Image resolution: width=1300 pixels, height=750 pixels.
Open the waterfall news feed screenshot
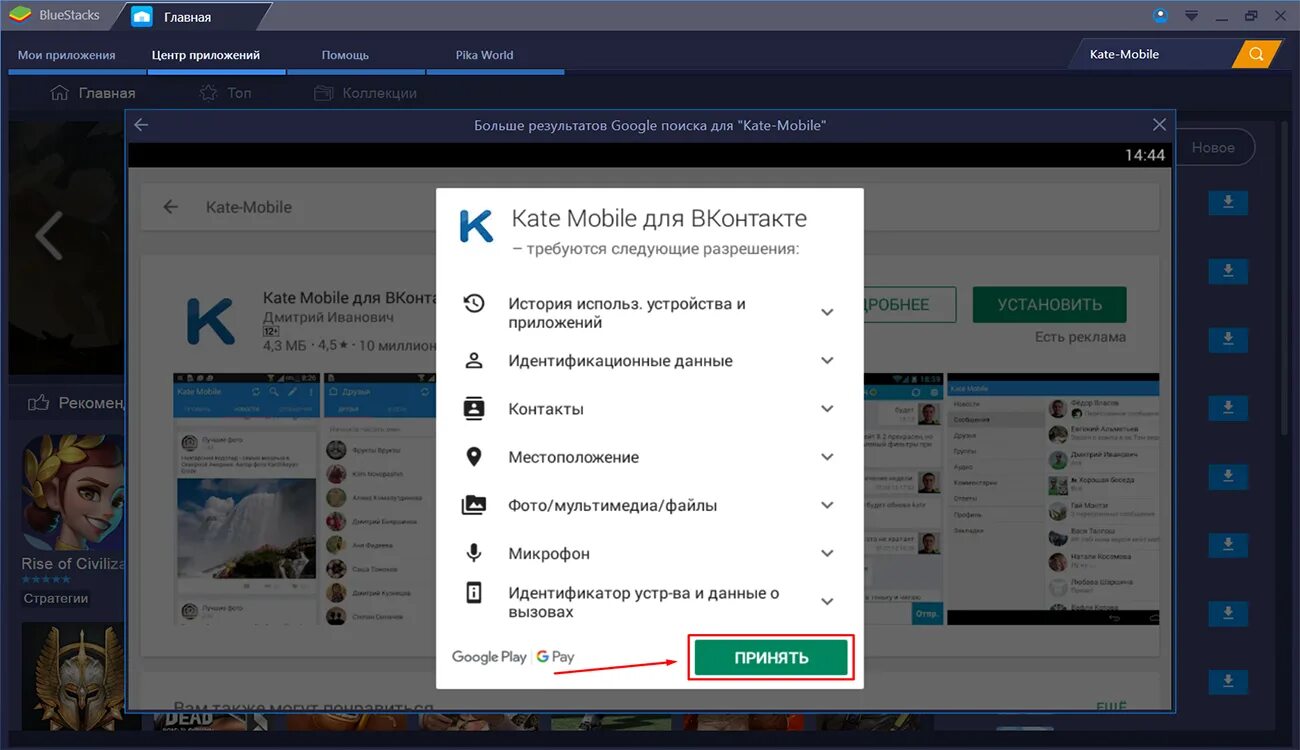[248, 500]
